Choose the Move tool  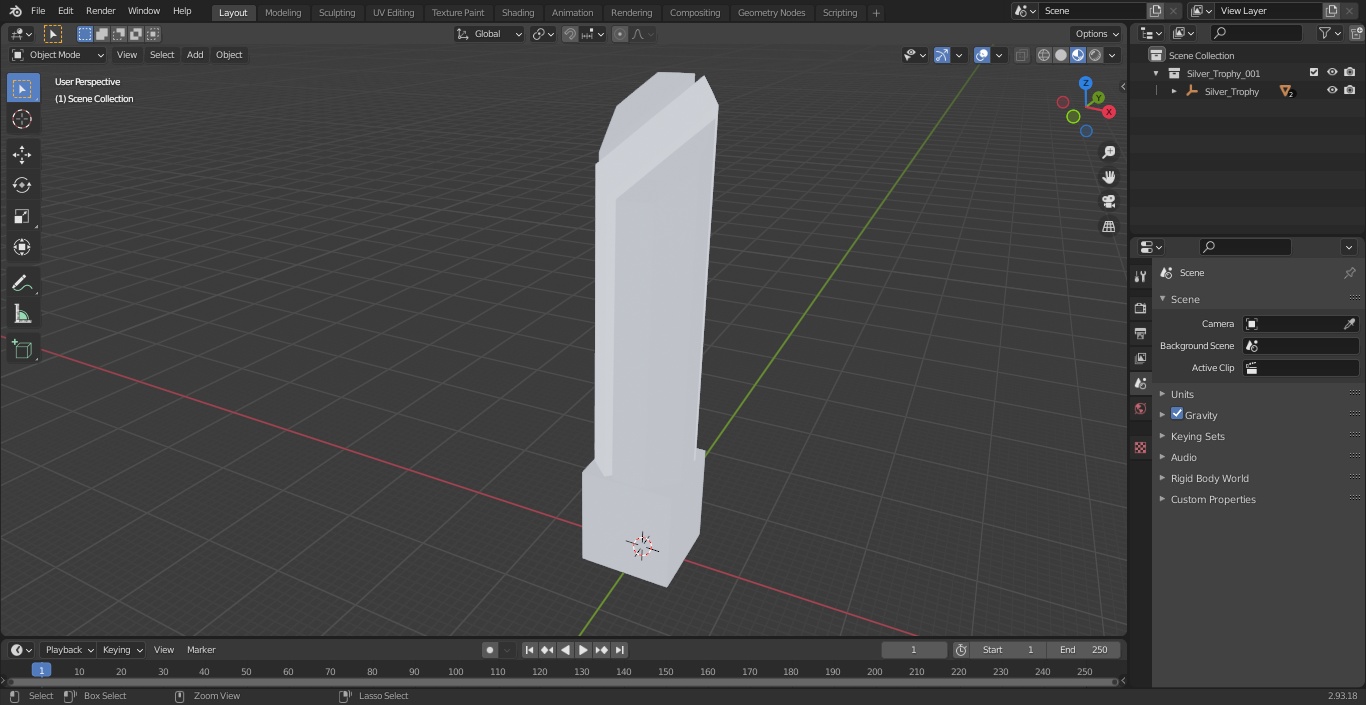[x=22, y=154]
